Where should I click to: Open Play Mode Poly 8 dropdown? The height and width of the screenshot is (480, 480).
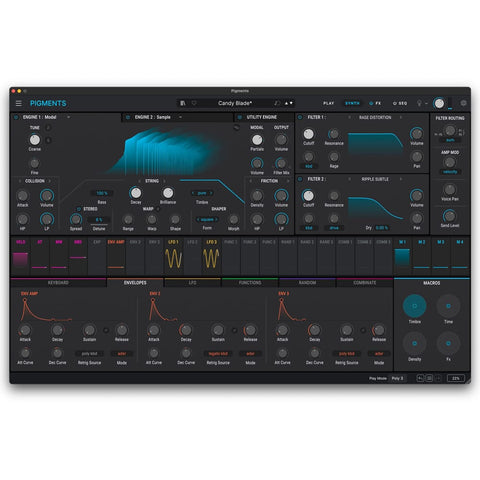click(x=397, y=378)
